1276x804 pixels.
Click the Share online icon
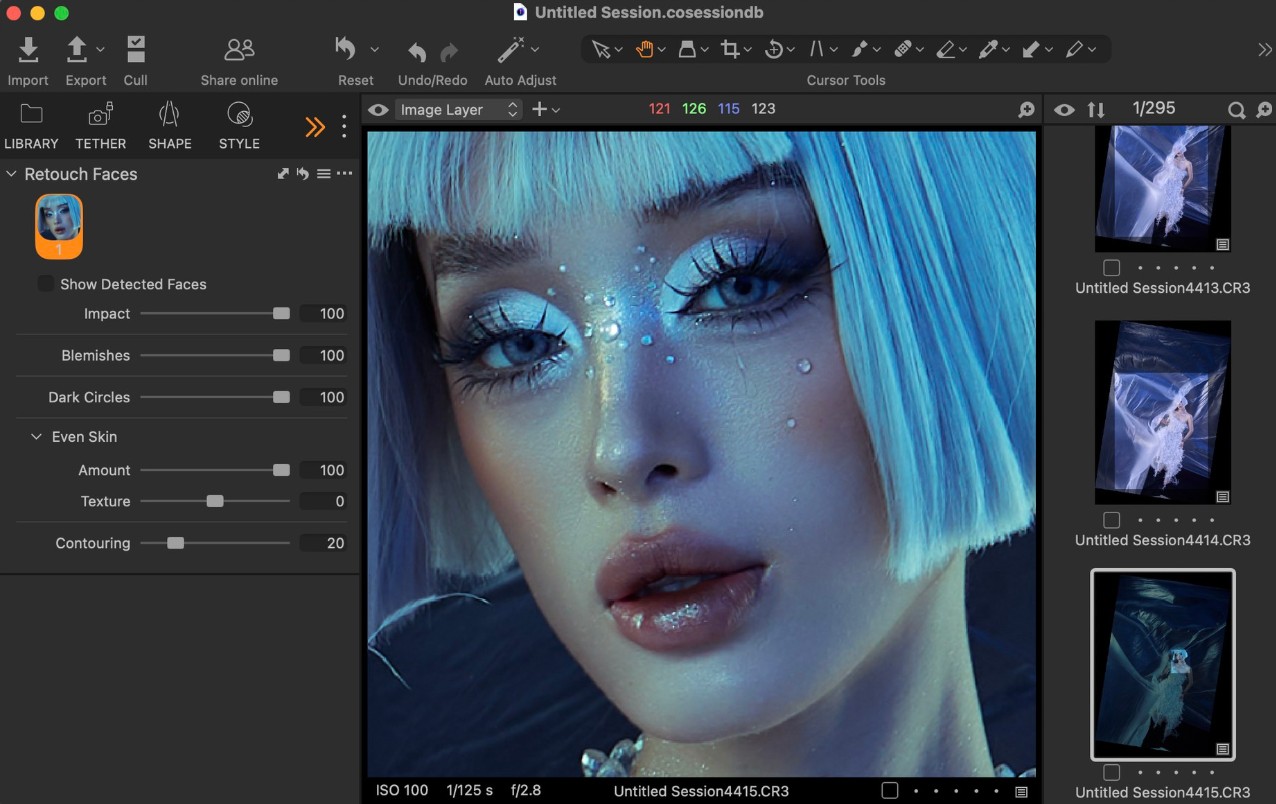click(239, 49)
